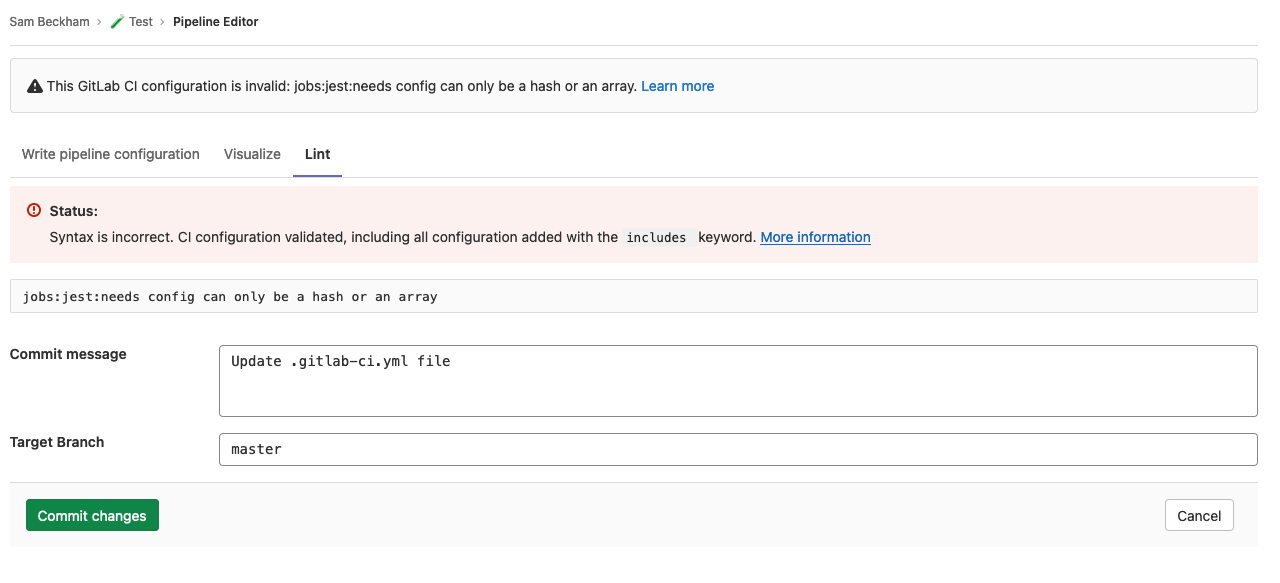Open the Learn more link
The width and height of the screenshot is (1280, 583).
point(677,86)
